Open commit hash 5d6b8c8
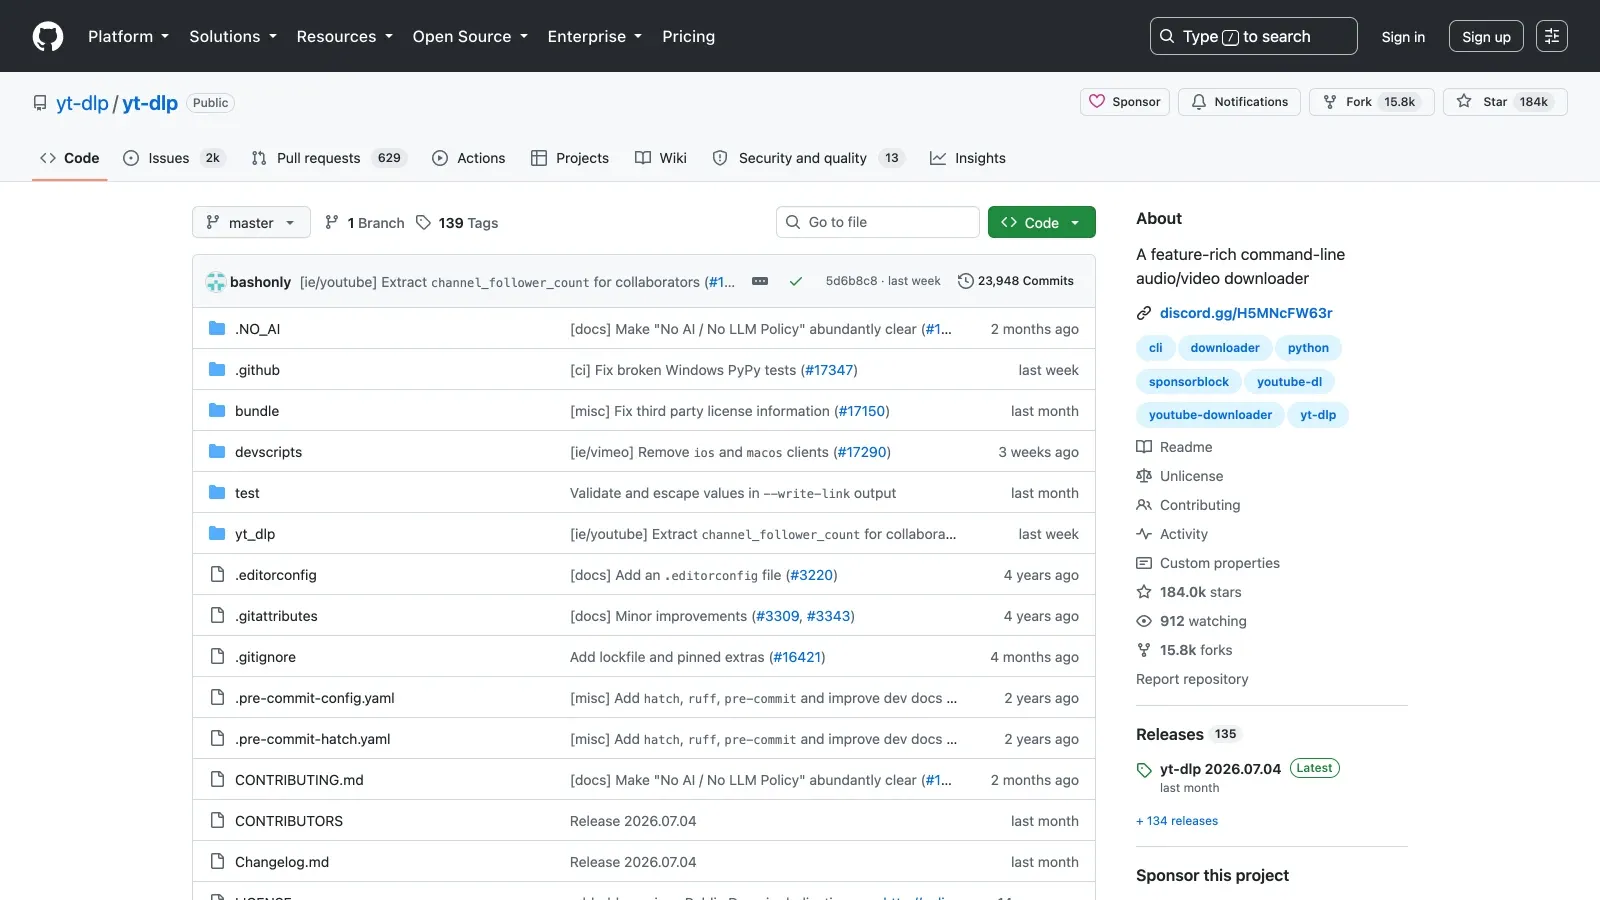Viewport: 1600px width, 900px height. pos(851,281)
